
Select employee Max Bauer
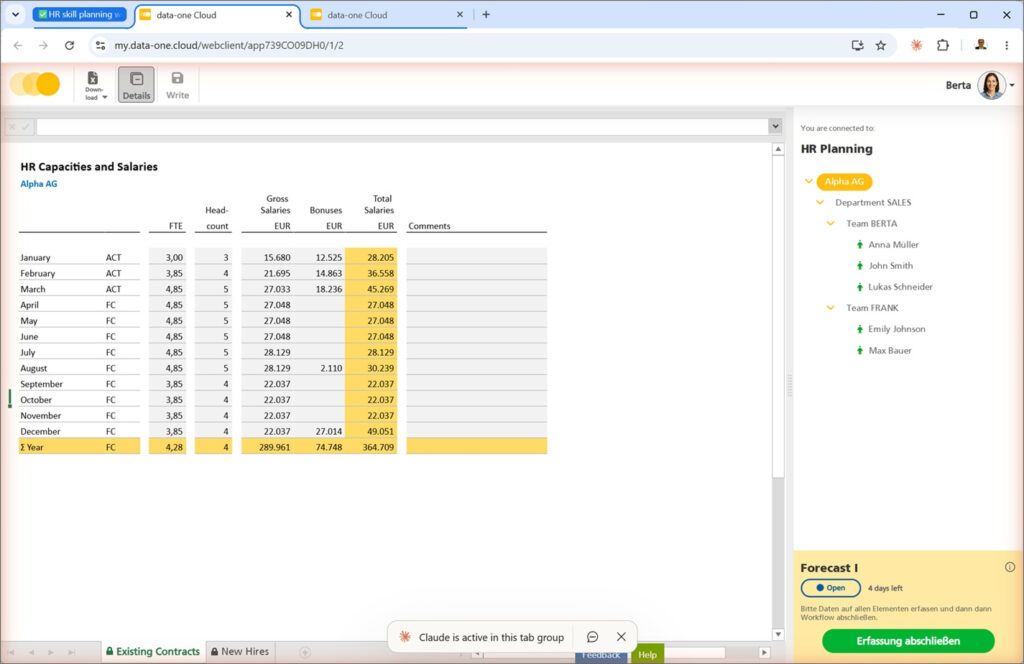coord(889,351)
